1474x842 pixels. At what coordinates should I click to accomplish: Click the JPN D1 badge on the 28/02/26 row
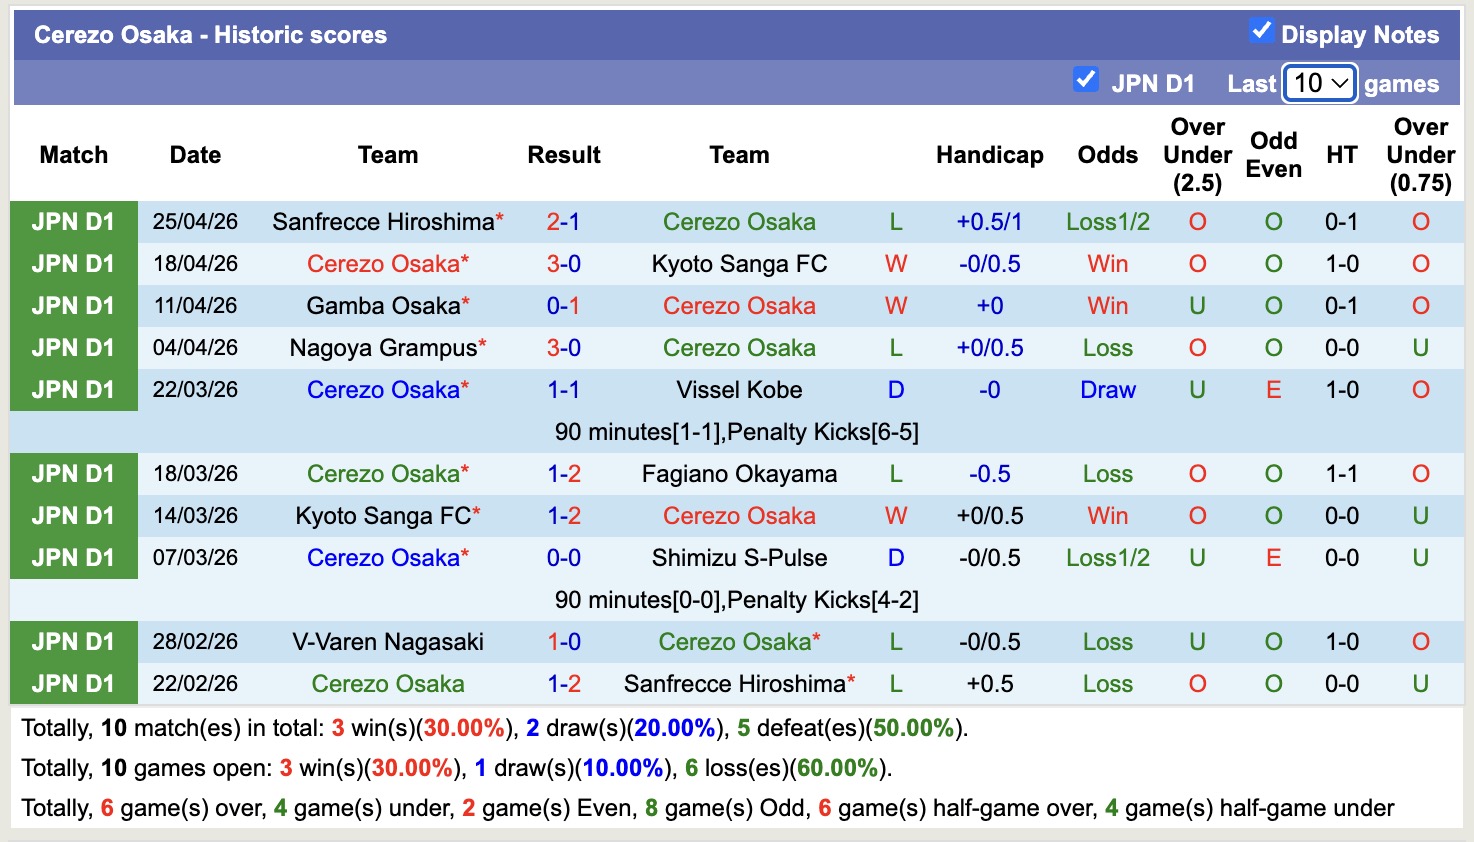[x=74, y=641]
